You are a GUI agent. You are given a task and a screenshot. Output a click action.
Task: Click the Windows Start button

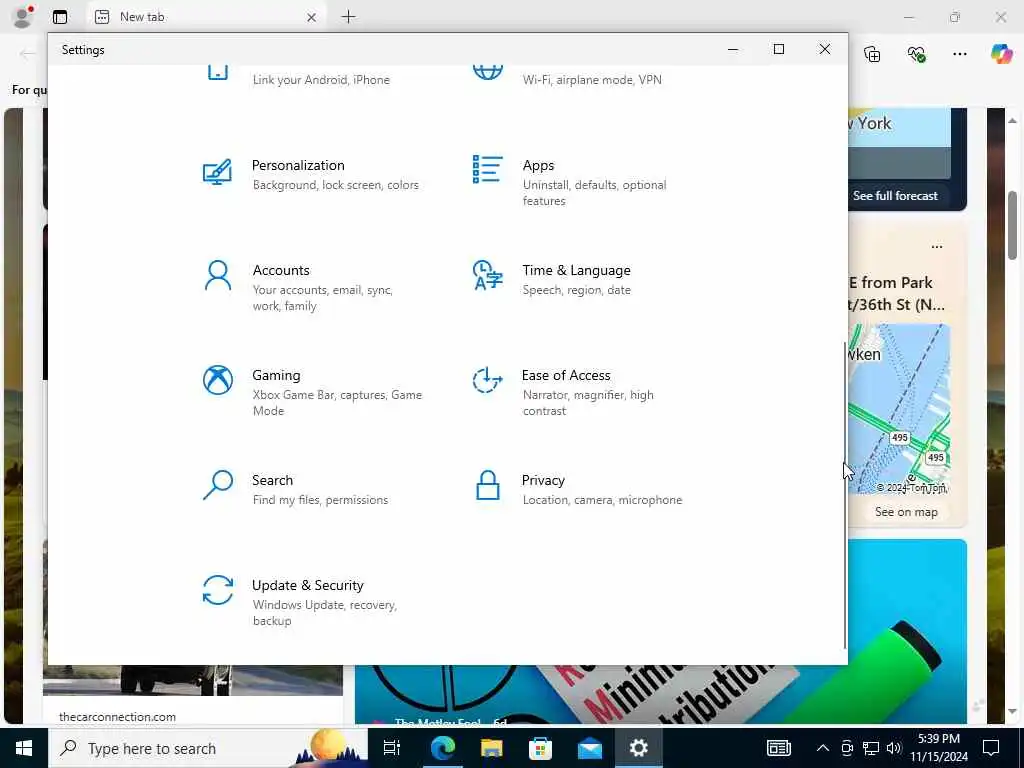point(24,748)
